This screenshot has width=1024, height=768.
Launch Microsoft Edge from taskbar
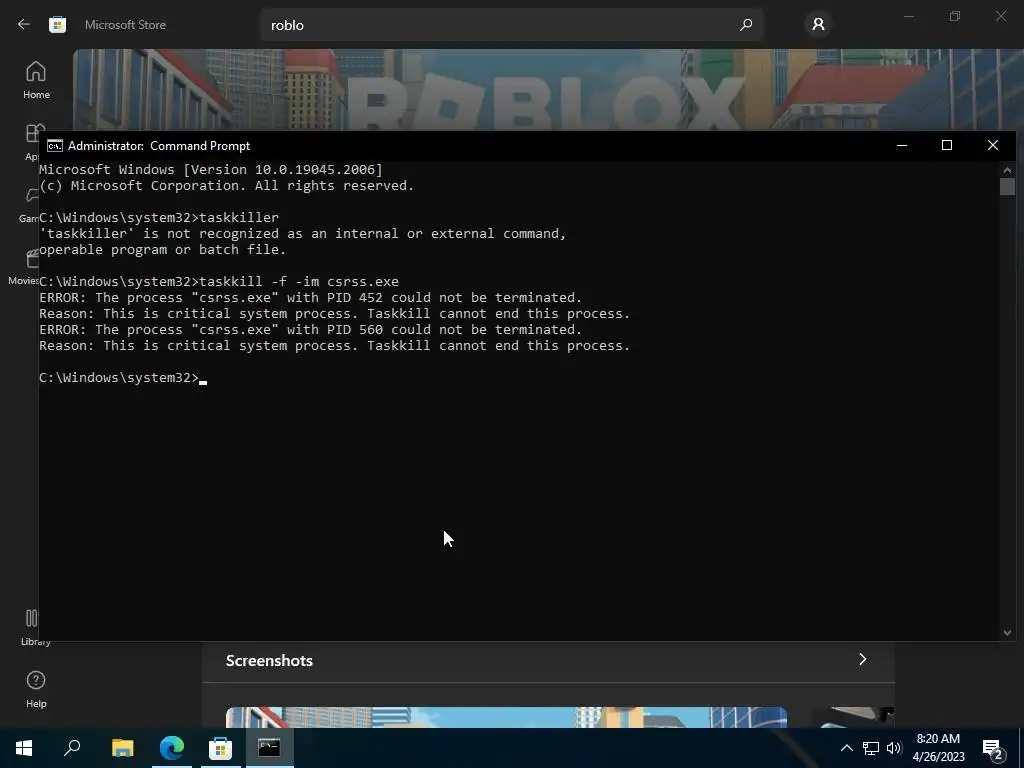tap(172, 748)
